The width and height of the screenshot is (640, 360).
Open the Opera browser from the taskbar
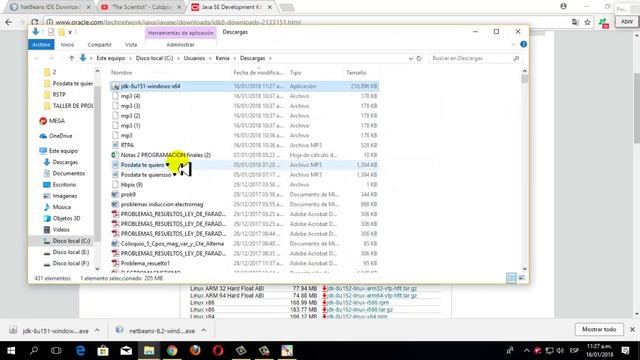coord(218,351)
